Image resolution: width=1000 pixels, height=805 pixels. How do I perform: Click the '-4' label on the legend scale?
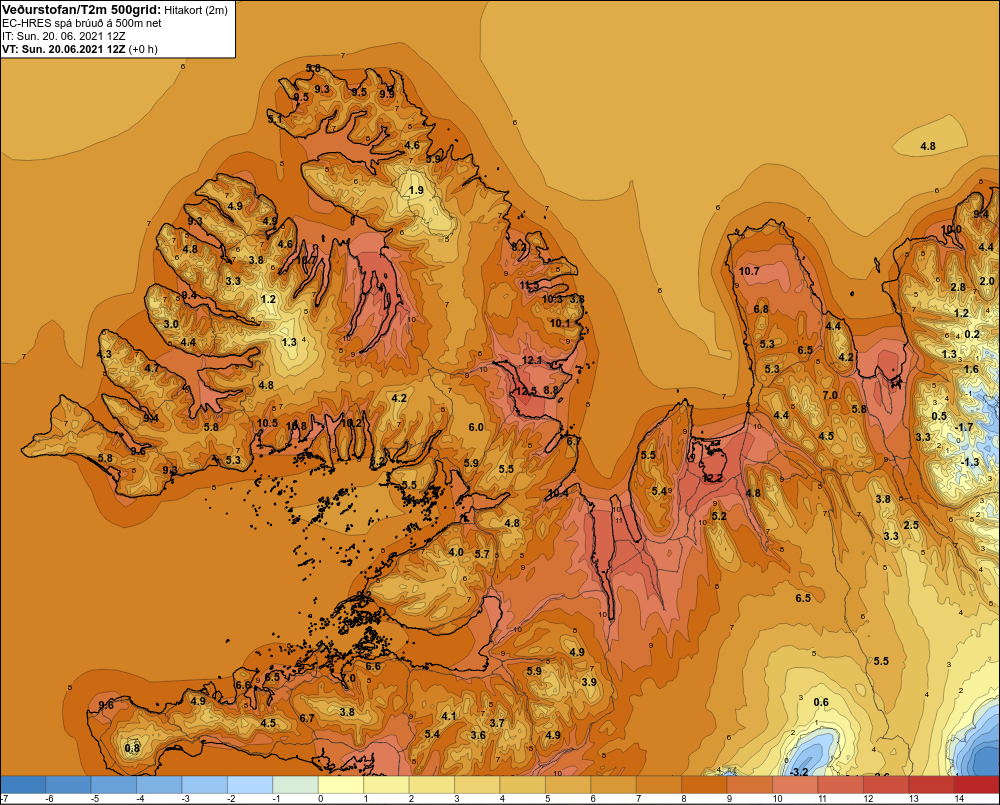140,799
